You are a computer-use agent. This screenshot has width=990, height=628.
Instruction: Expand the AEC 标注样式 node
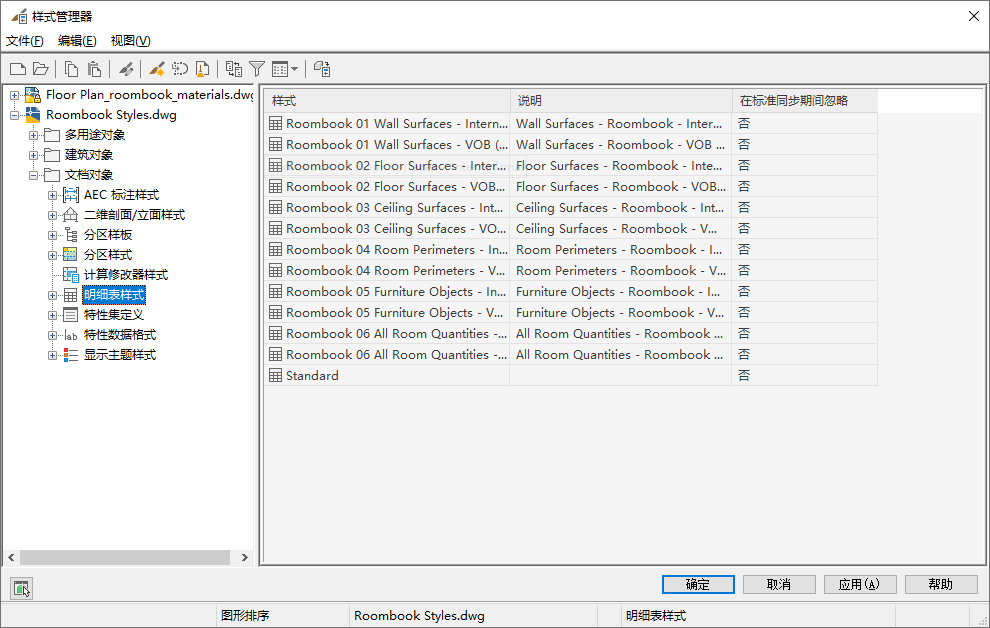pos(52,195)
